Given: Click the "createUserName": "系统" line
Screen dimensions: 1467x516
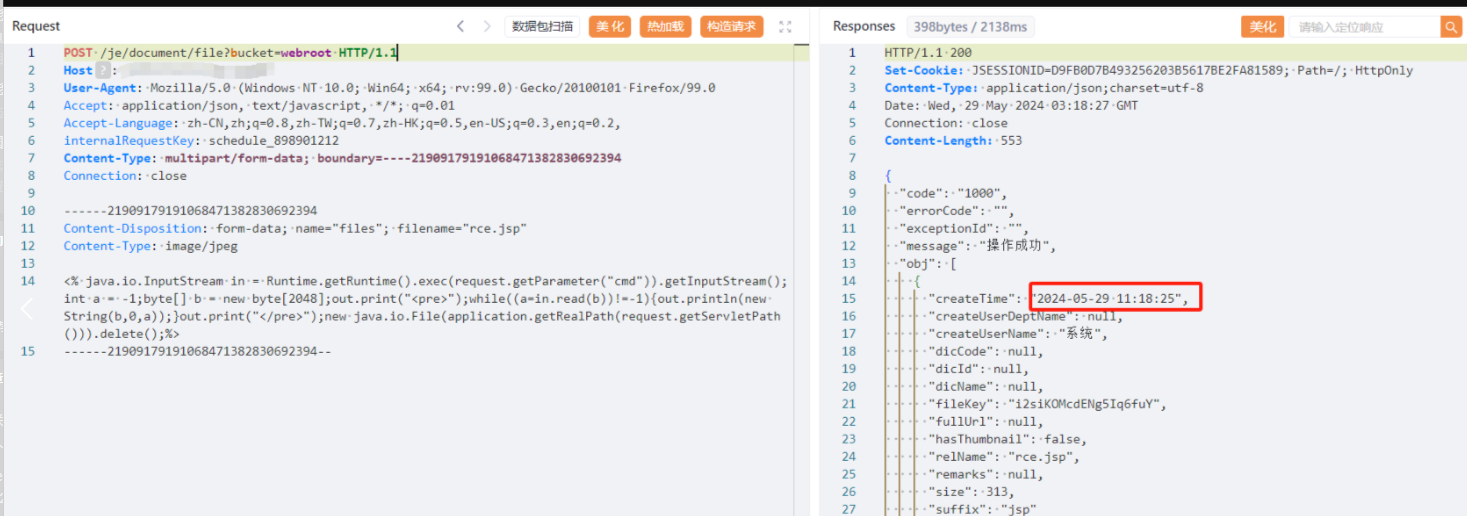Looking at the screenshot, I should [x=1019, y=333].
